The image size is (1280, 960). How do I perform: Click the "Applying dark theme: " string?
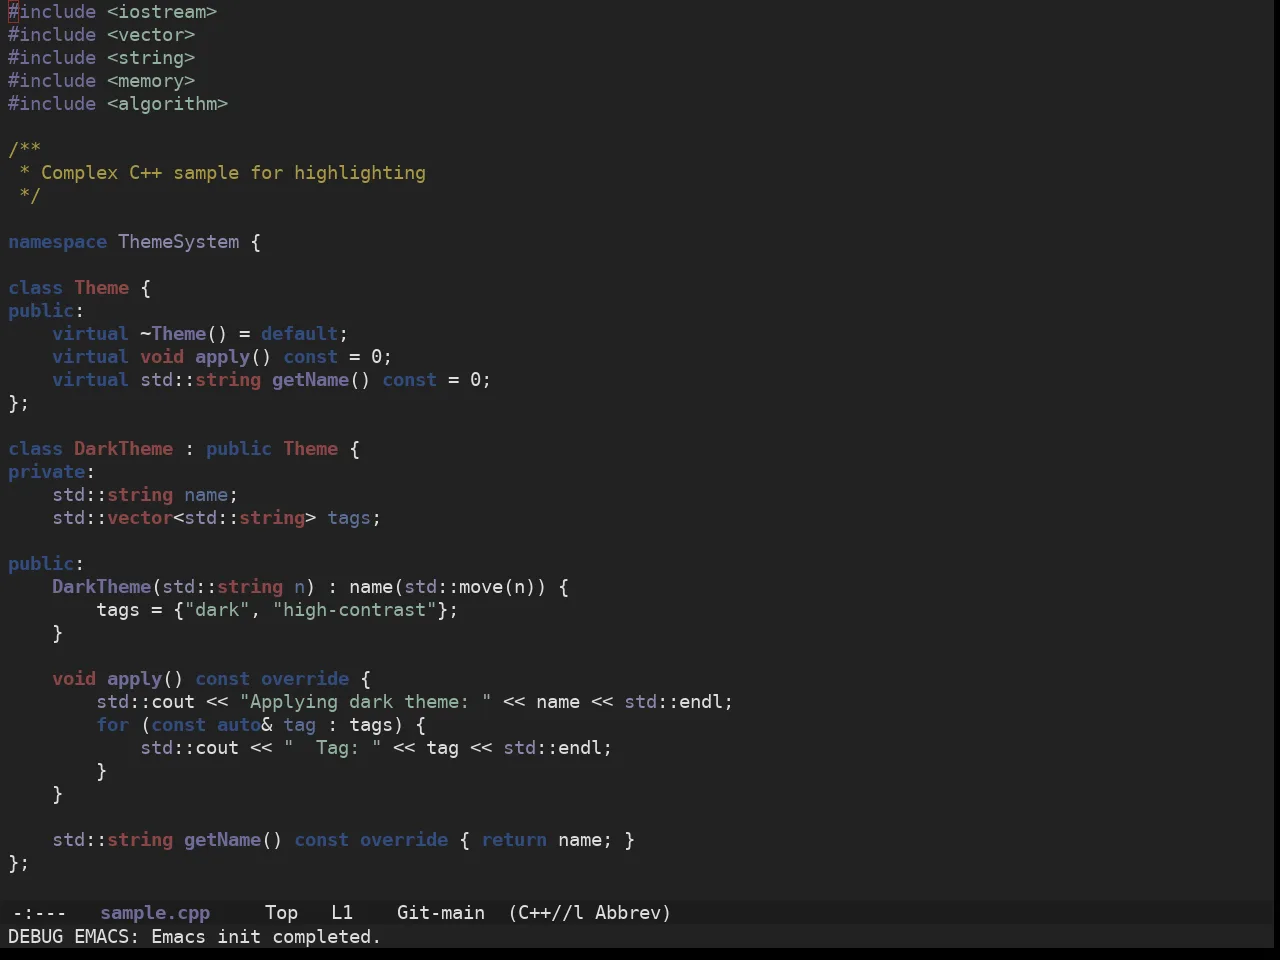pos(366,702)
